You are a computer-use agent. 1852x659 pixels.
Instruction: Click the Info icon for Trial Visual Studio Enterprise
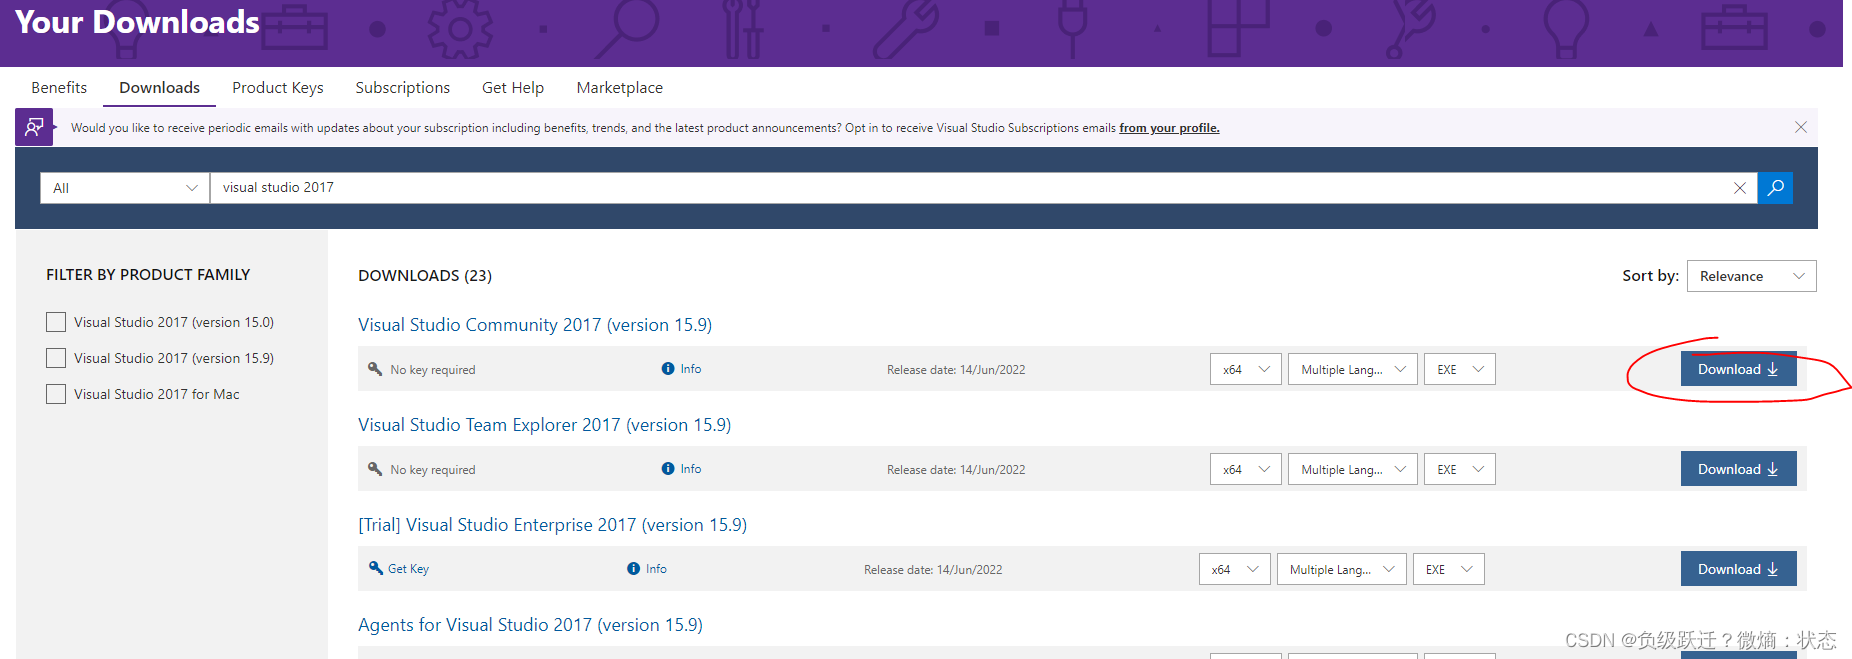[x=633, y=569]
